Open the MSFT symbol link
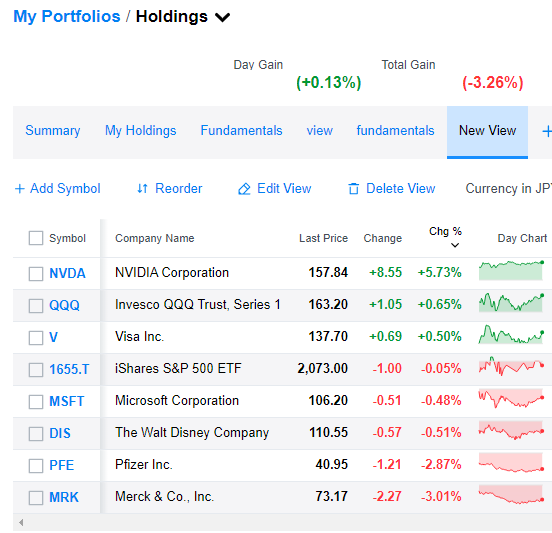The height and width of the screenshot is (533, 552). [x=67, y=402]
